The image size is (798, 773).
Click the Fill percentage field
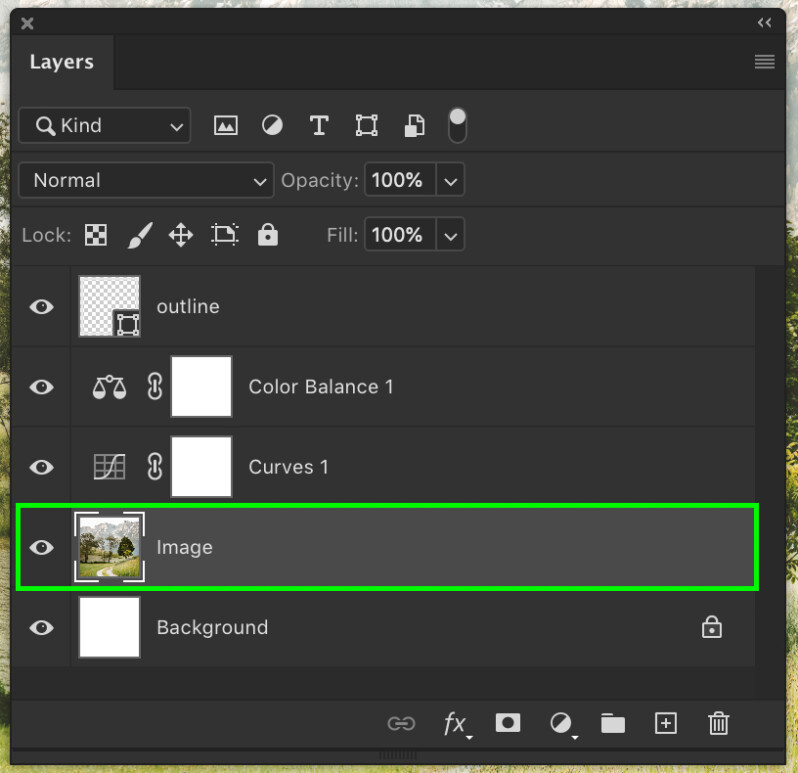(398, 235)
